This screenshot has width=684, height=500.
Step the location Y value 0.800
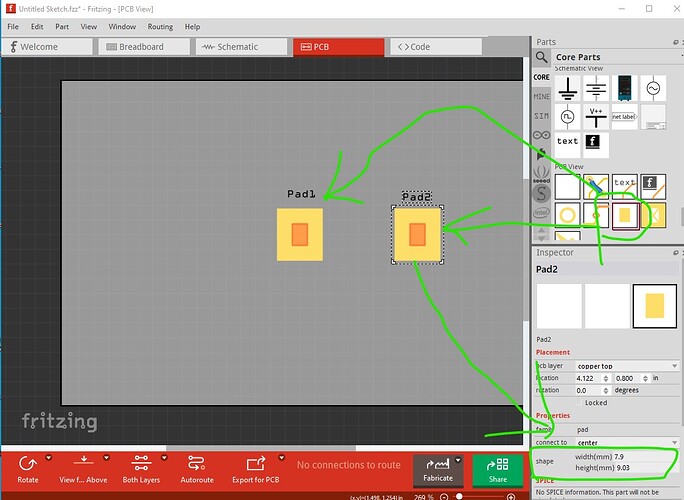coord(645,378)
